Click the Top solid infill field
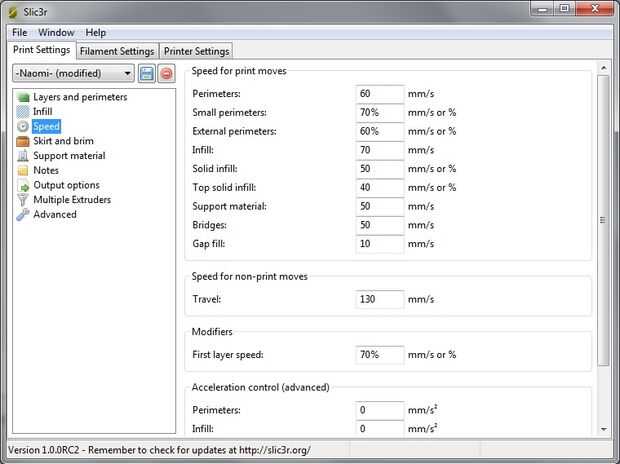The width and height of the screenshot is (620, 464). tap(380, 187)
